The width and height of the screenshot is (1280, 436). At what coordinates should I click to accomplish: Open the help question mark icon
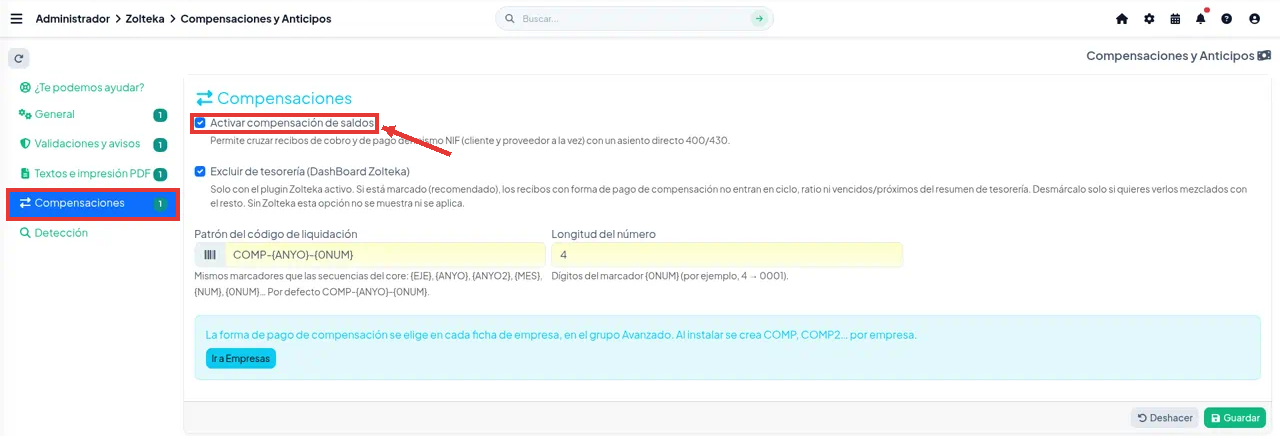1227,19
